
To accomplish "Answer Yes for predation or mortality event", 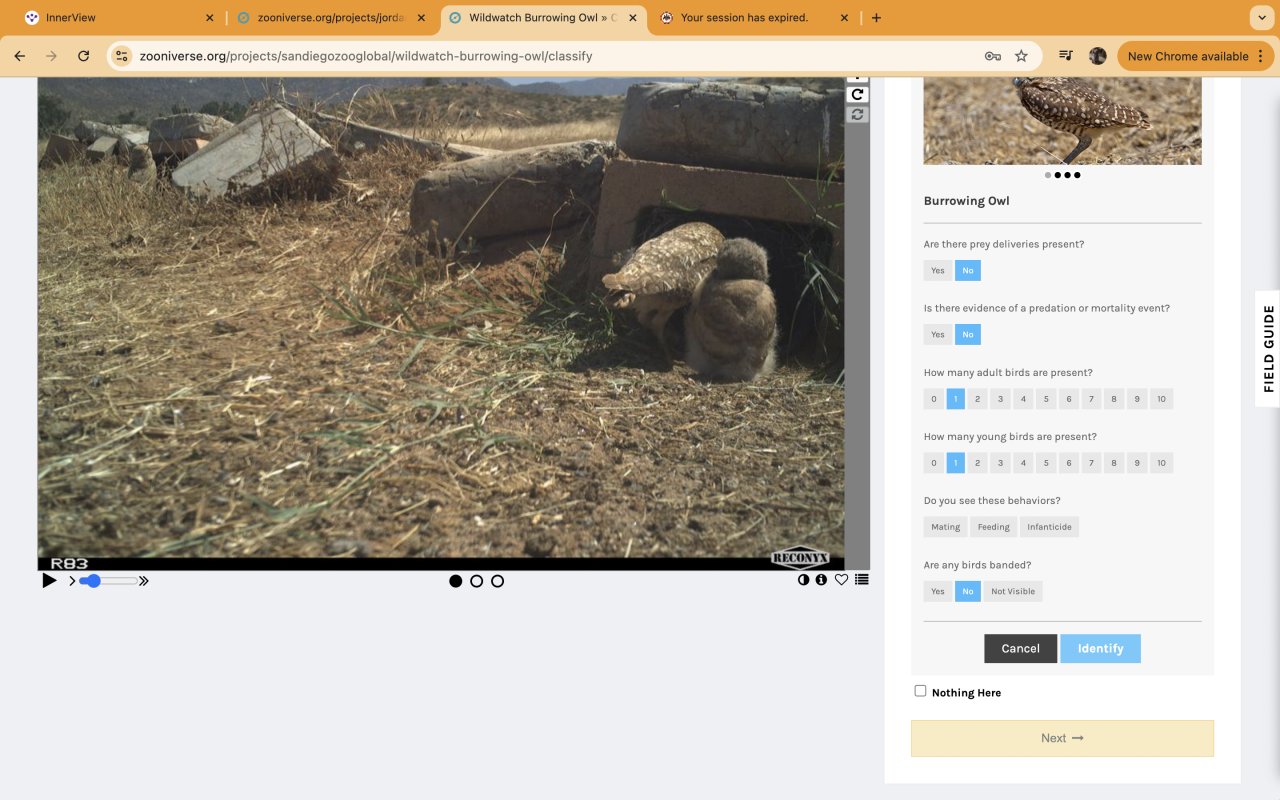I will 937,334.
